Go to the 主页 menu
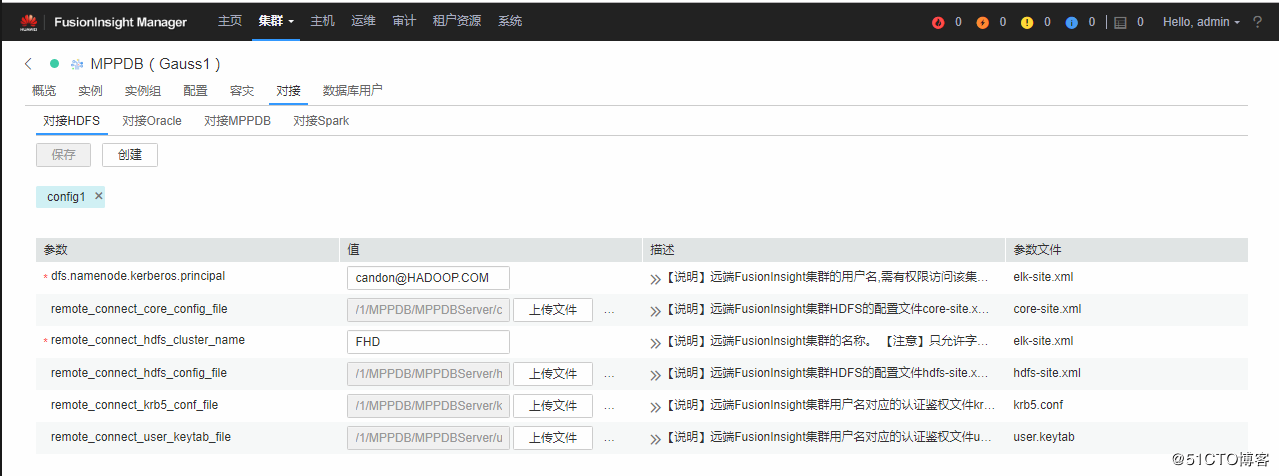The image size is (1279, 476). (230, 21)
